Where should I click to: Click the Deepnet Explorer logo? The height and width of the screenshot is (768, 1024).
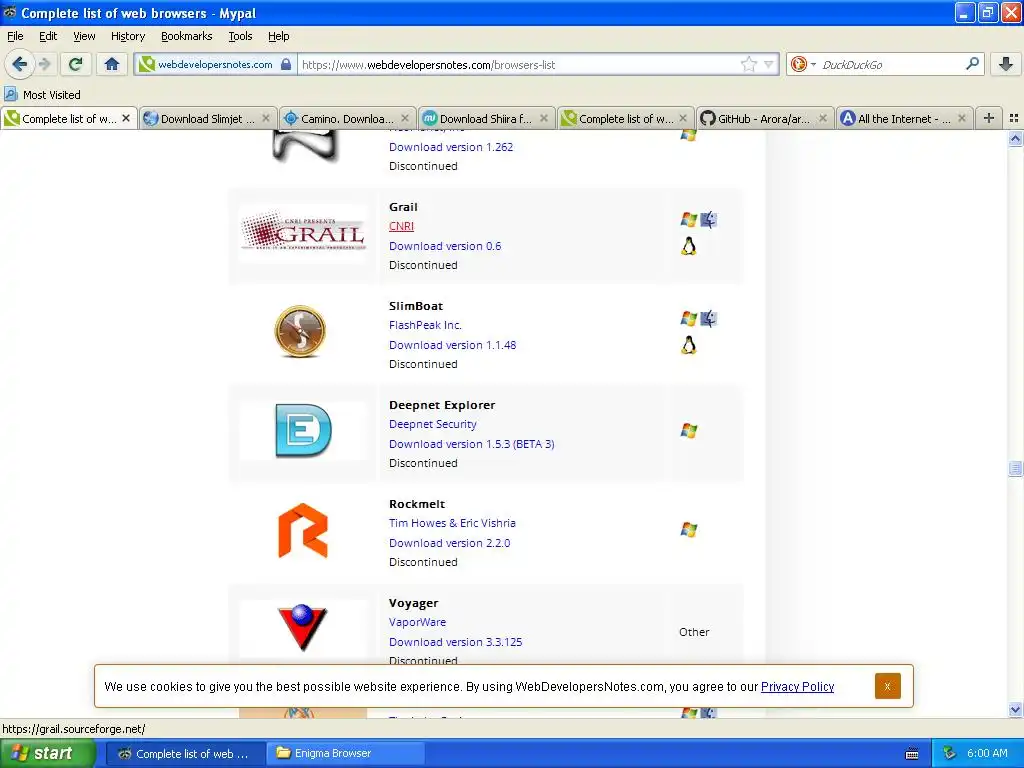303,430
